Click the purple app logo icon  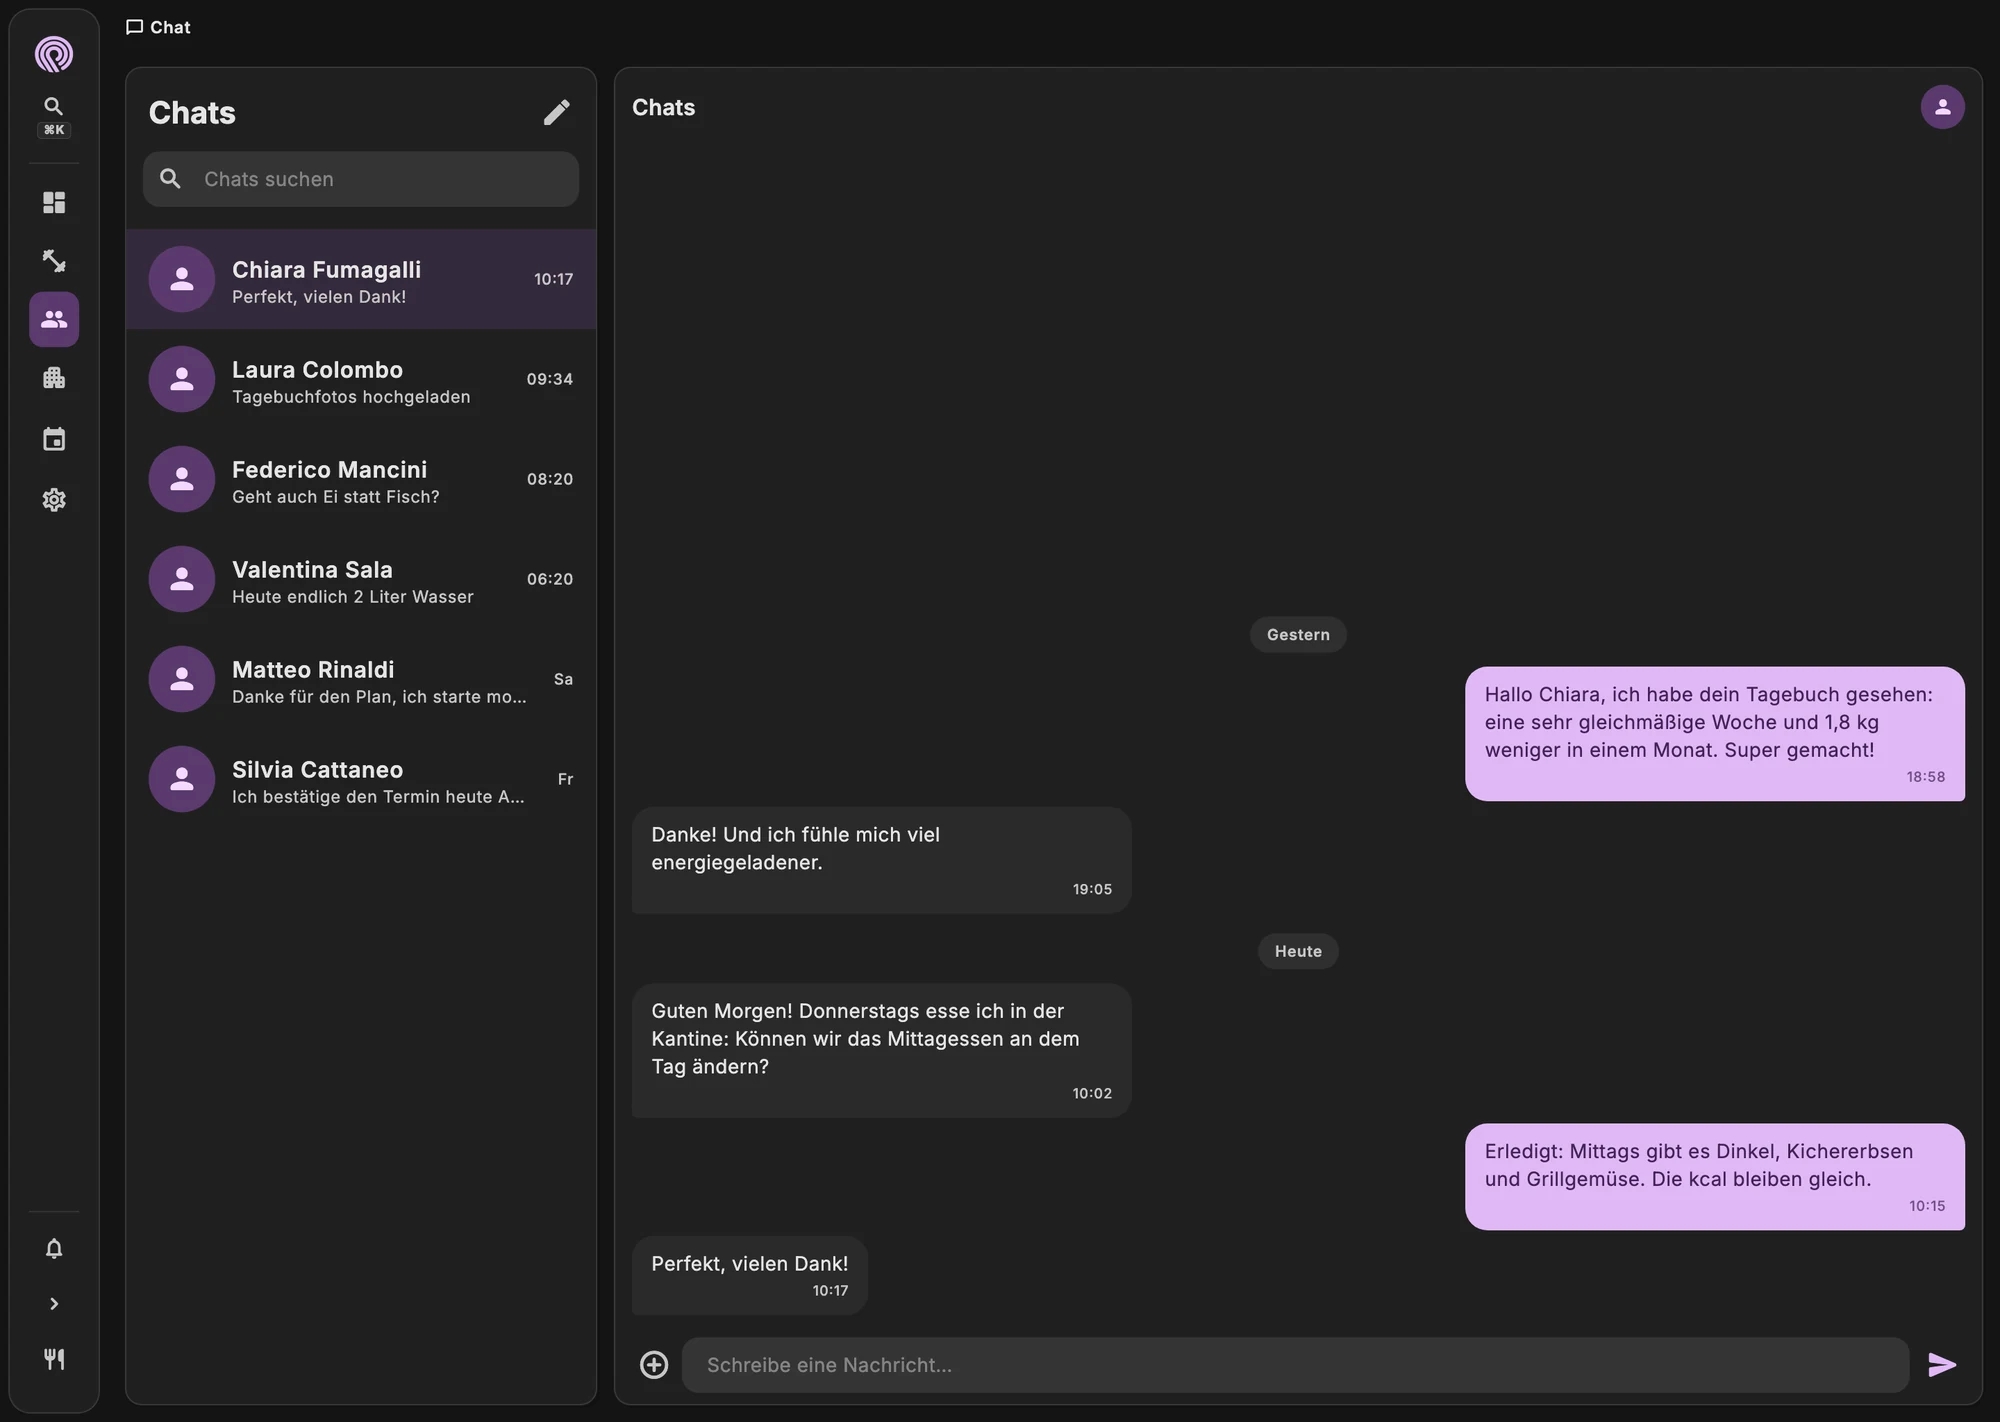click(54, 54)
